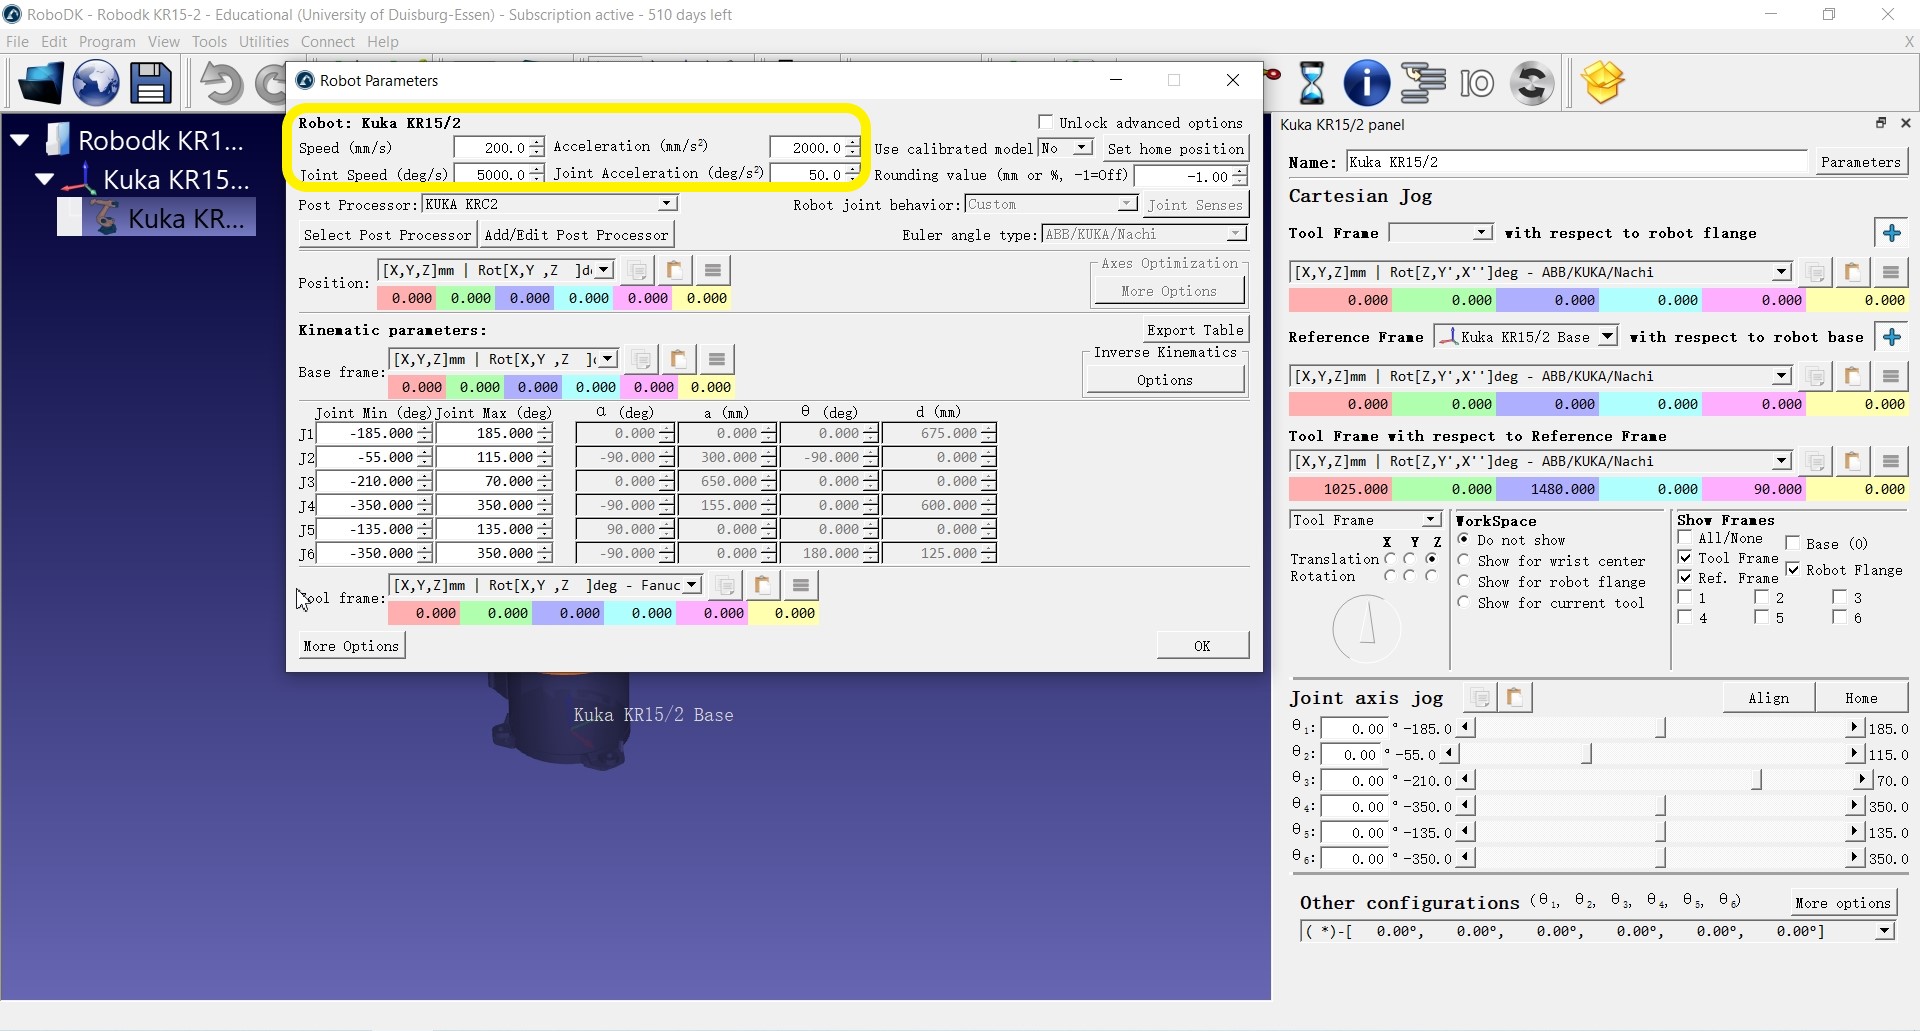Screen dimensions: 1920x1031
Task: Click the yellow package box icon
Action: [1602, 83]
